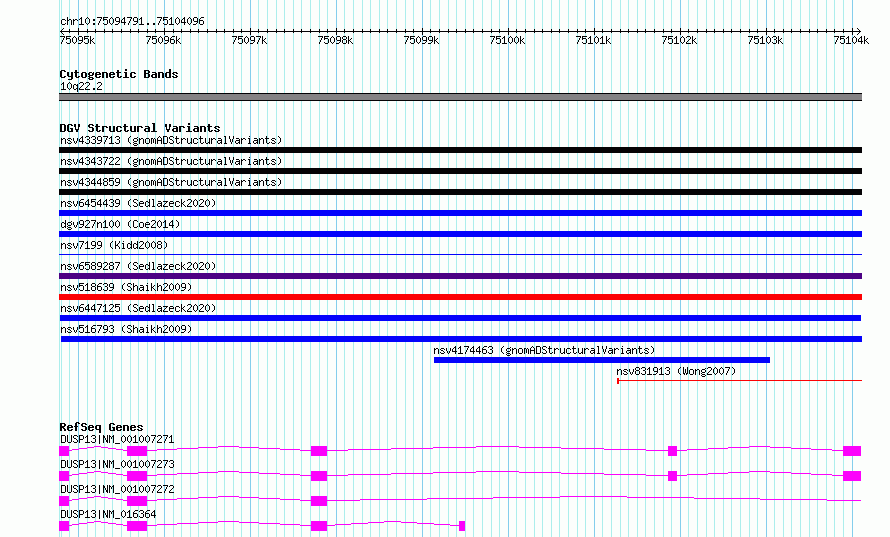The width and height of the screenshot is (890, 537).
Task: Click the third exon of DUSP13|NM_001007273
Action: (319, 476)
